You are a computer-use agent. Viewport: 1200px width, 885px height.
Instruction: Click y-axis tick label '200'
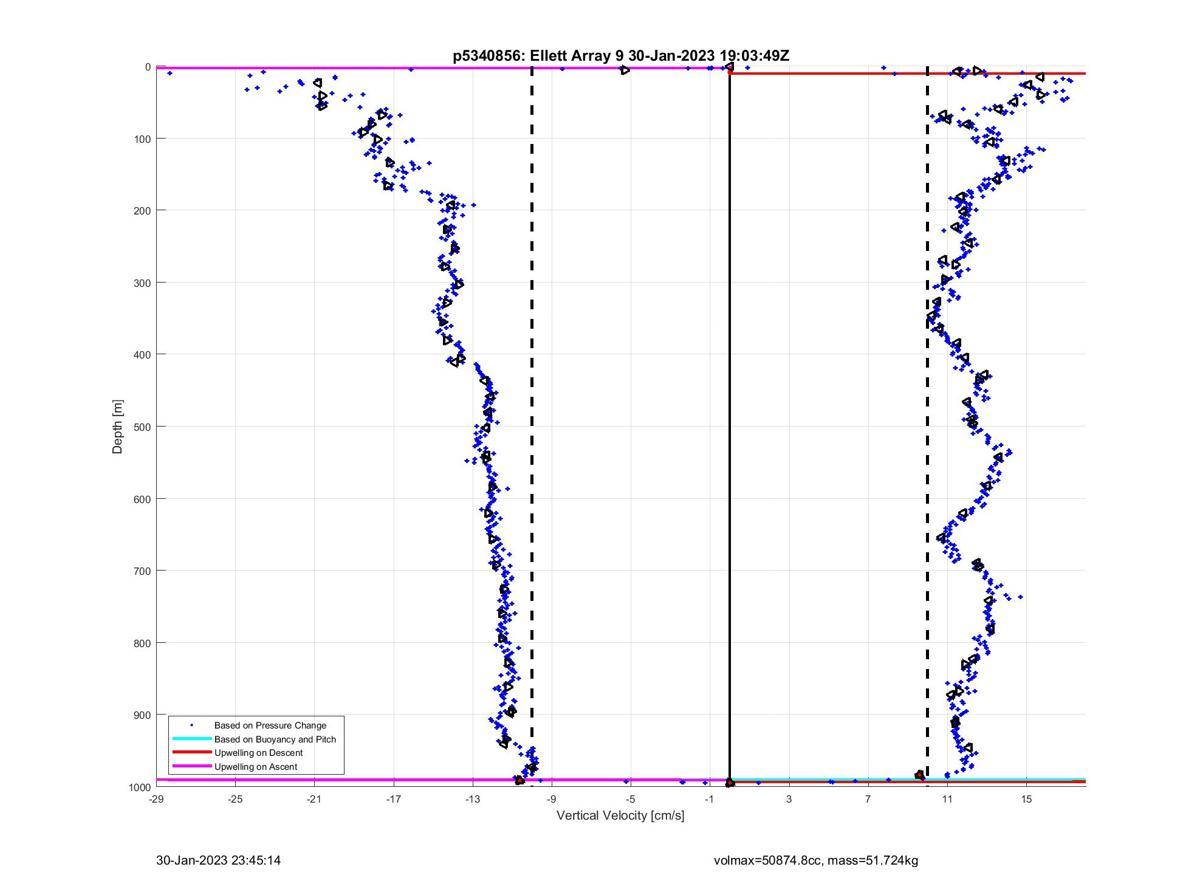(142, 210)
